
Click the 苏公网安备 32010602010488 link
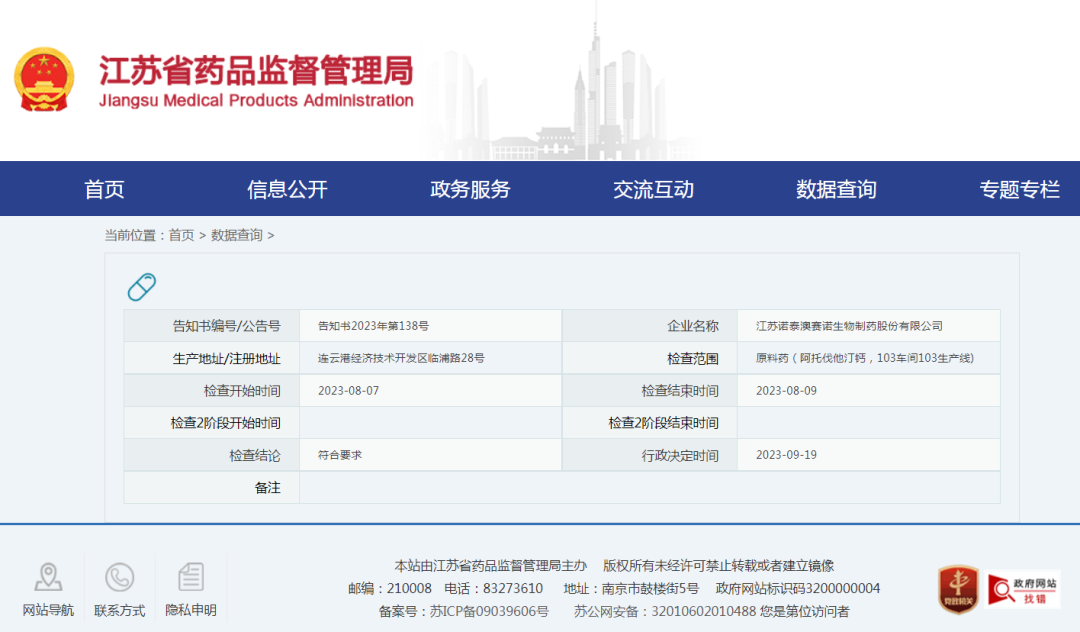(665, 611)
